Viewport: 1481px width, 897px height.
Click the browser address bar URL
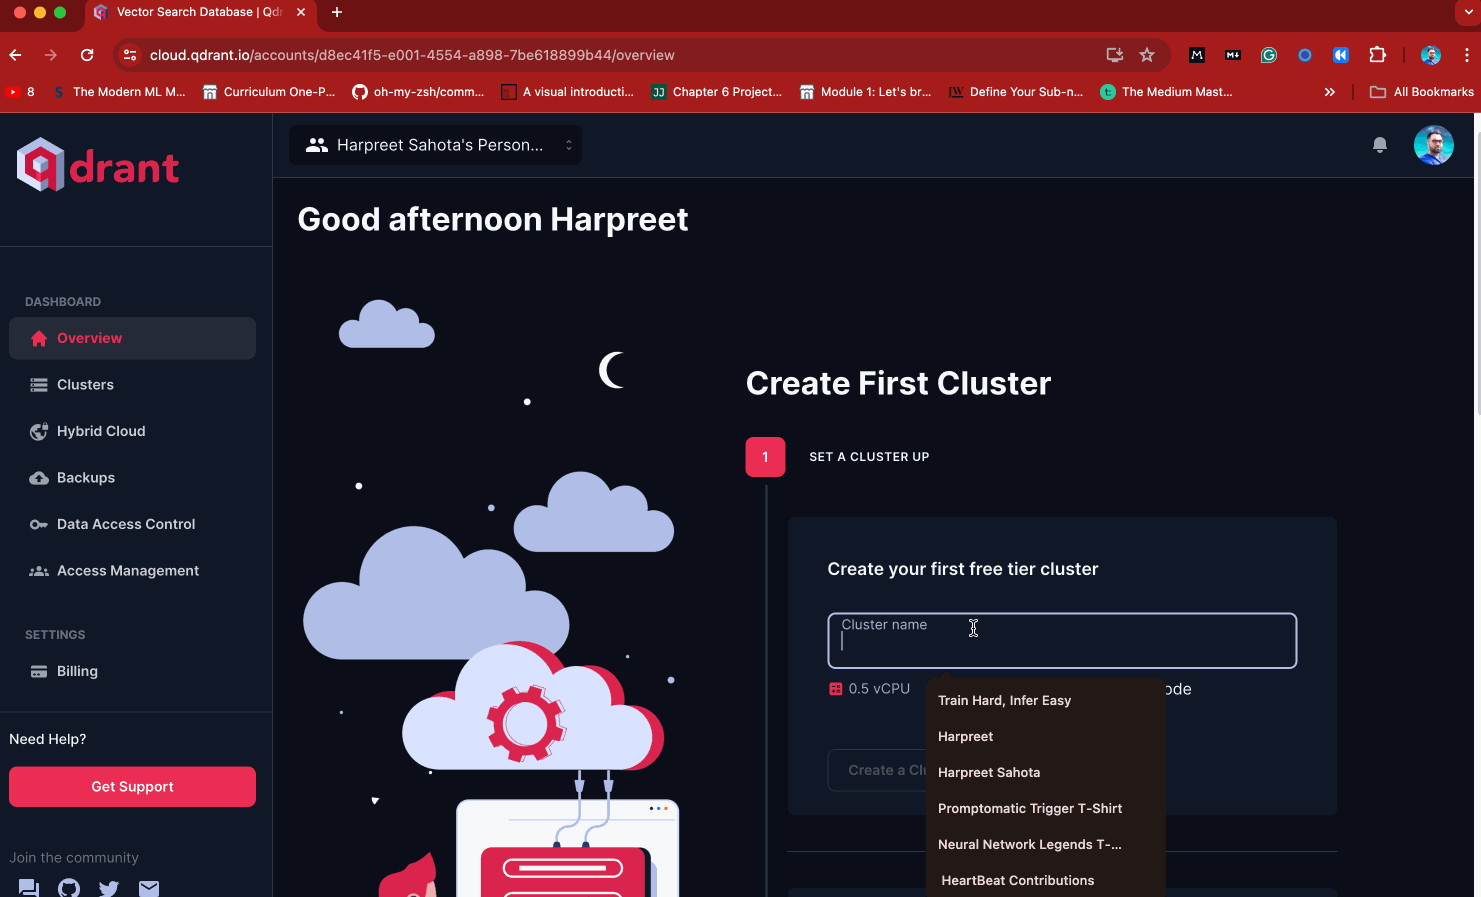click(x=412, y=55)
